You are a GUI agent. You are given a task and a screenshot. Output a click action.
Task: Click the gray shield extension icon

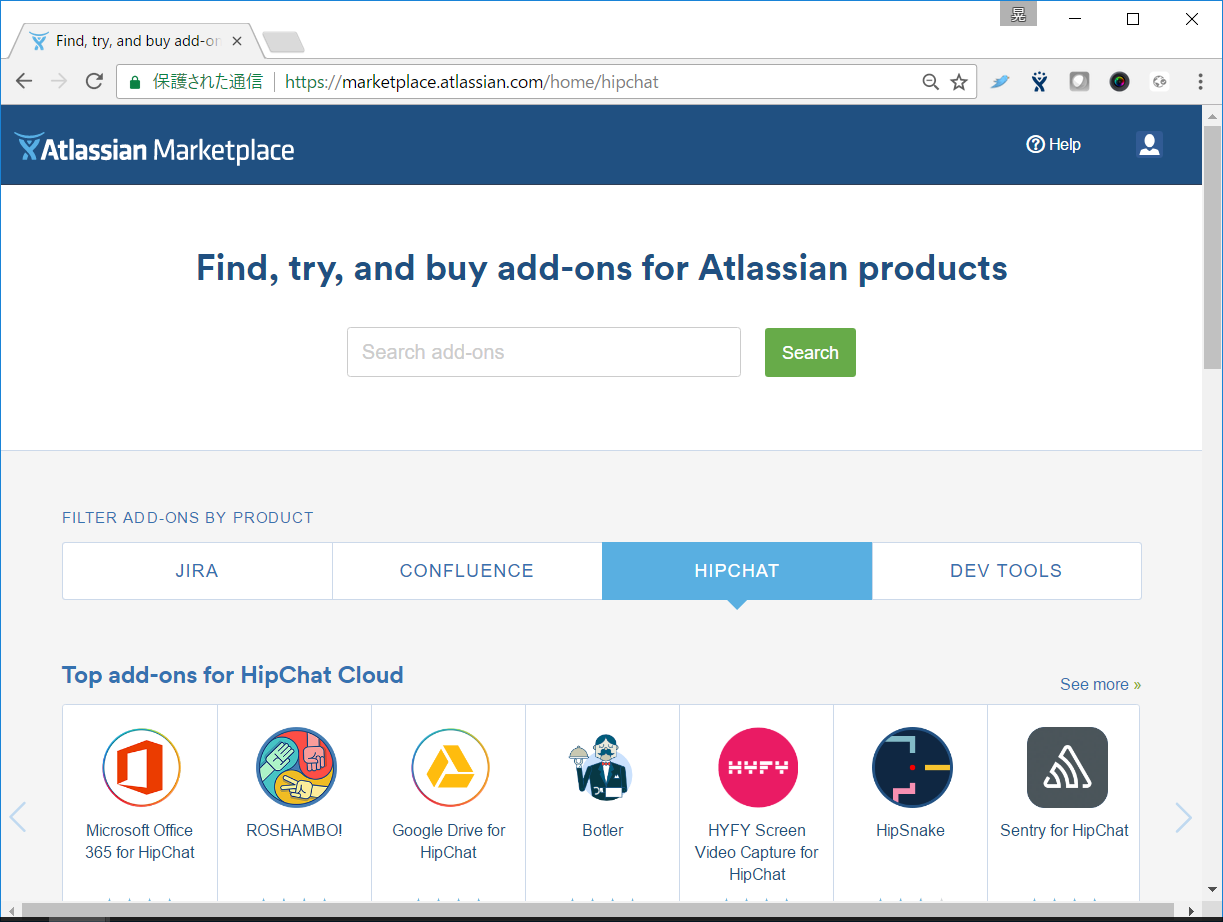tap(1079, 82)
